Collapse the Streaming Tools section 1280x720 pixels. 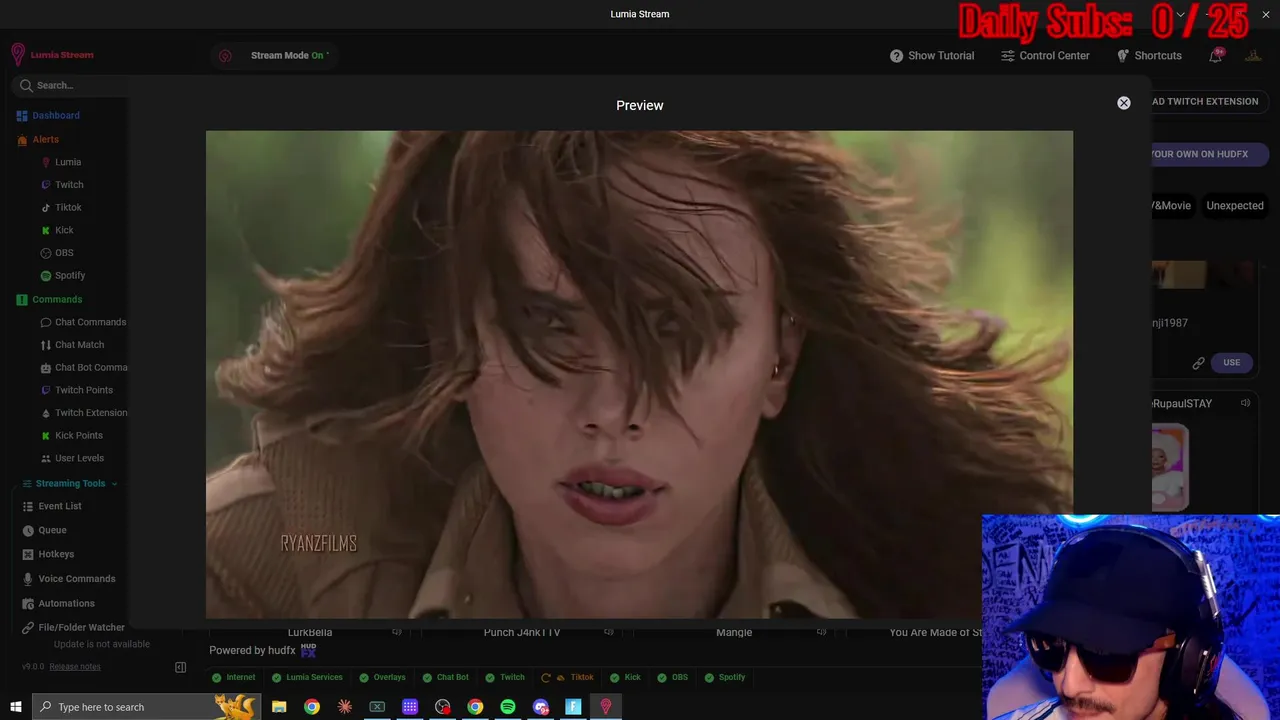70,483
